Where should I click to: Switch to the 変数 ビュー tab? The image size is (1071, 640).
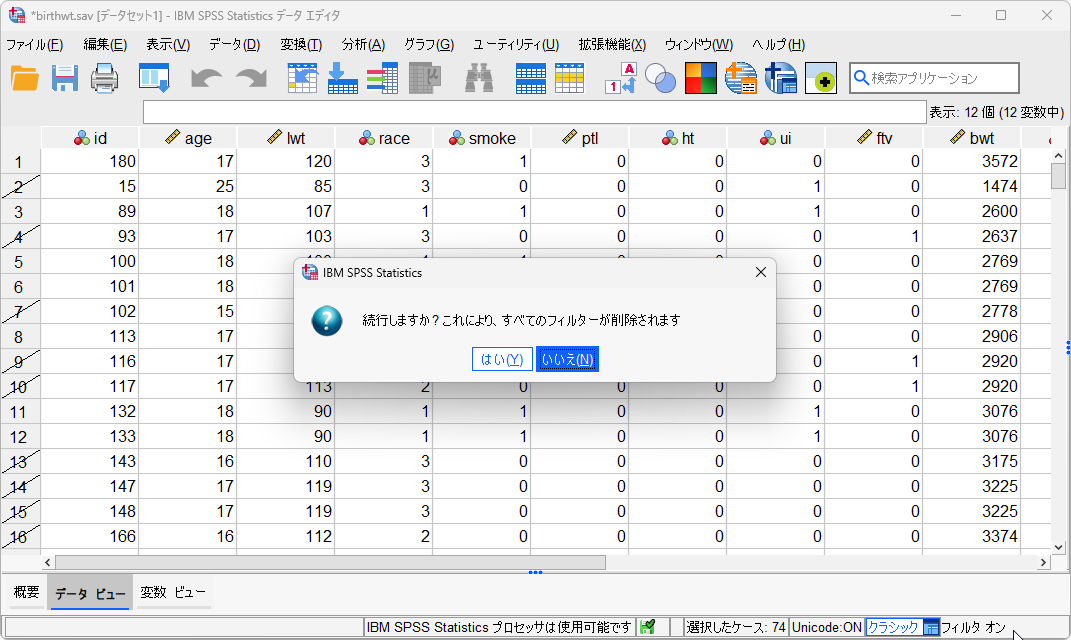pos(173,592)
